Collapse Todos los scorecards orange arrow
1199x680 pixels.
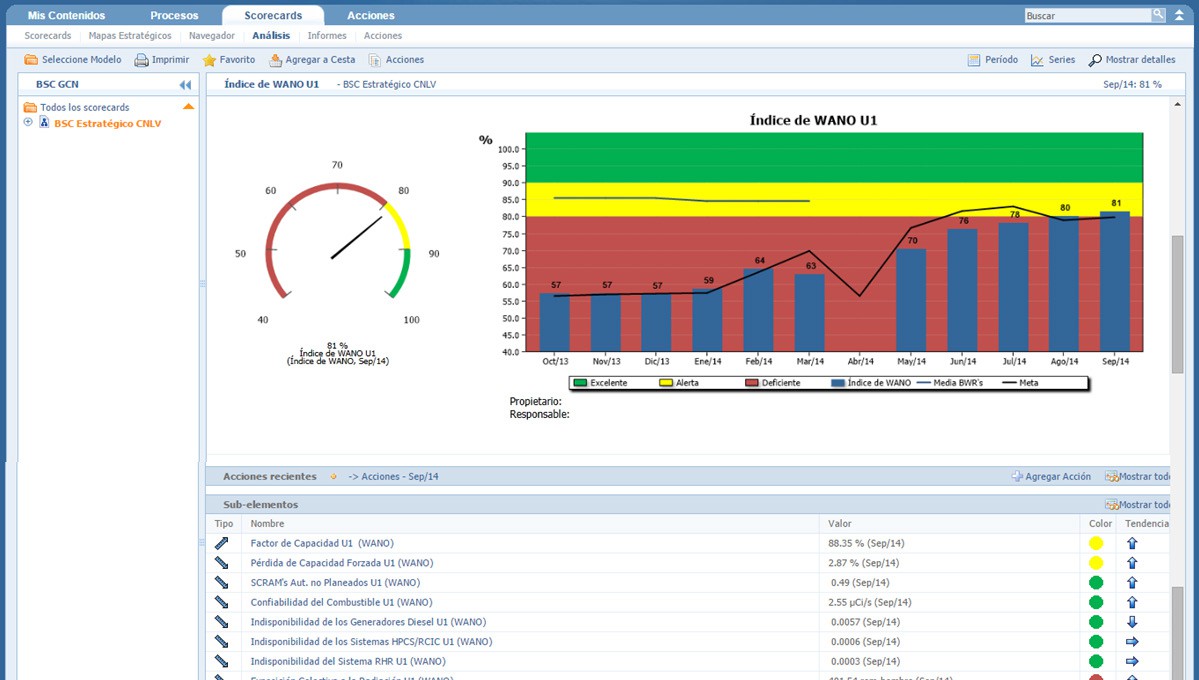(x=188, y=106)
